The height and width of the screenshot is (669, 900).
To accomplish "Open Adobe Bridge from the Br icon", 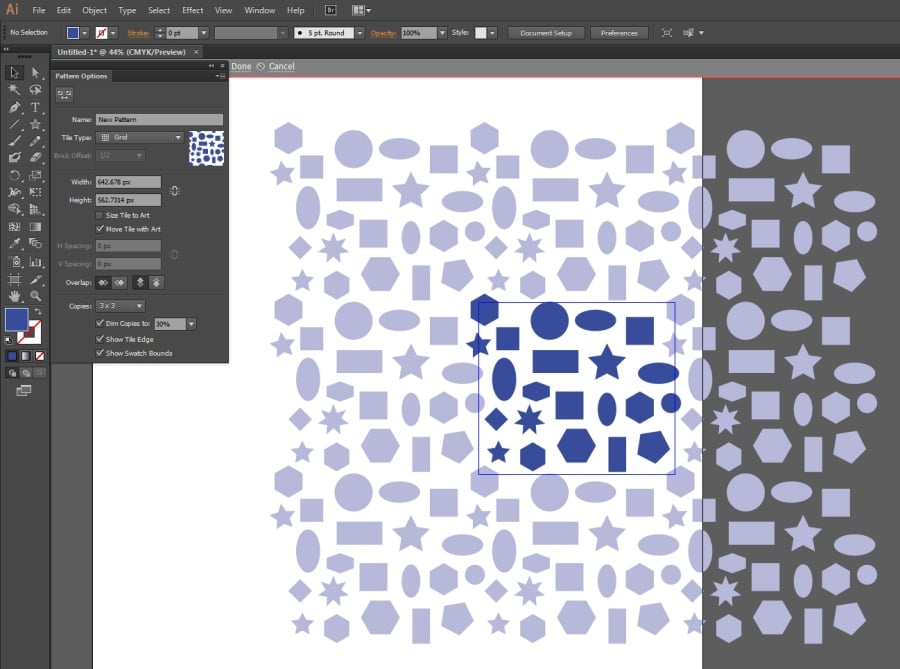I will click(x=331, y=10).
